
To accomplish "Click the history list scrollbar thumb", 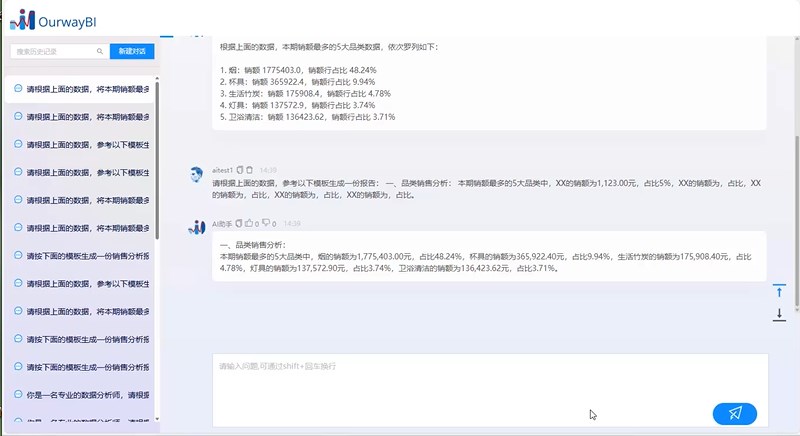I will (x=157, y=159).
